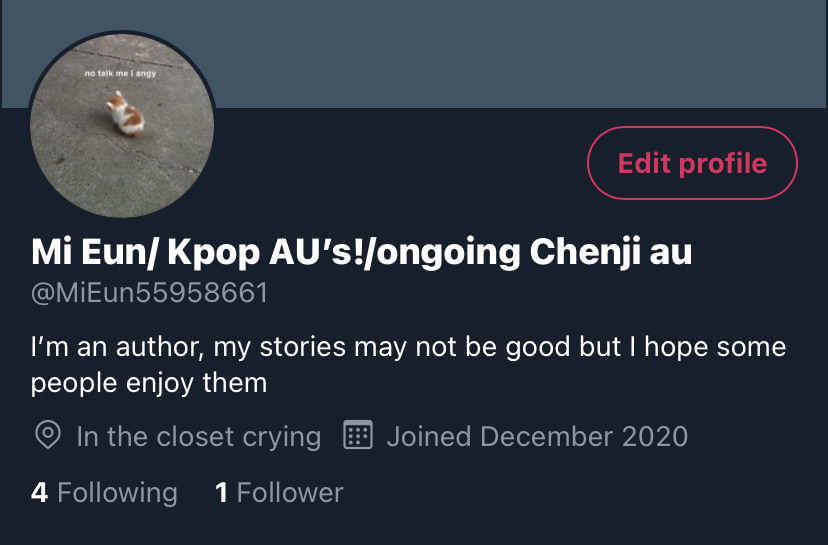Click 'ongoing Chenji au' in the name
Image resolution: width=828 pixels, height=545 pixels.
533,252
